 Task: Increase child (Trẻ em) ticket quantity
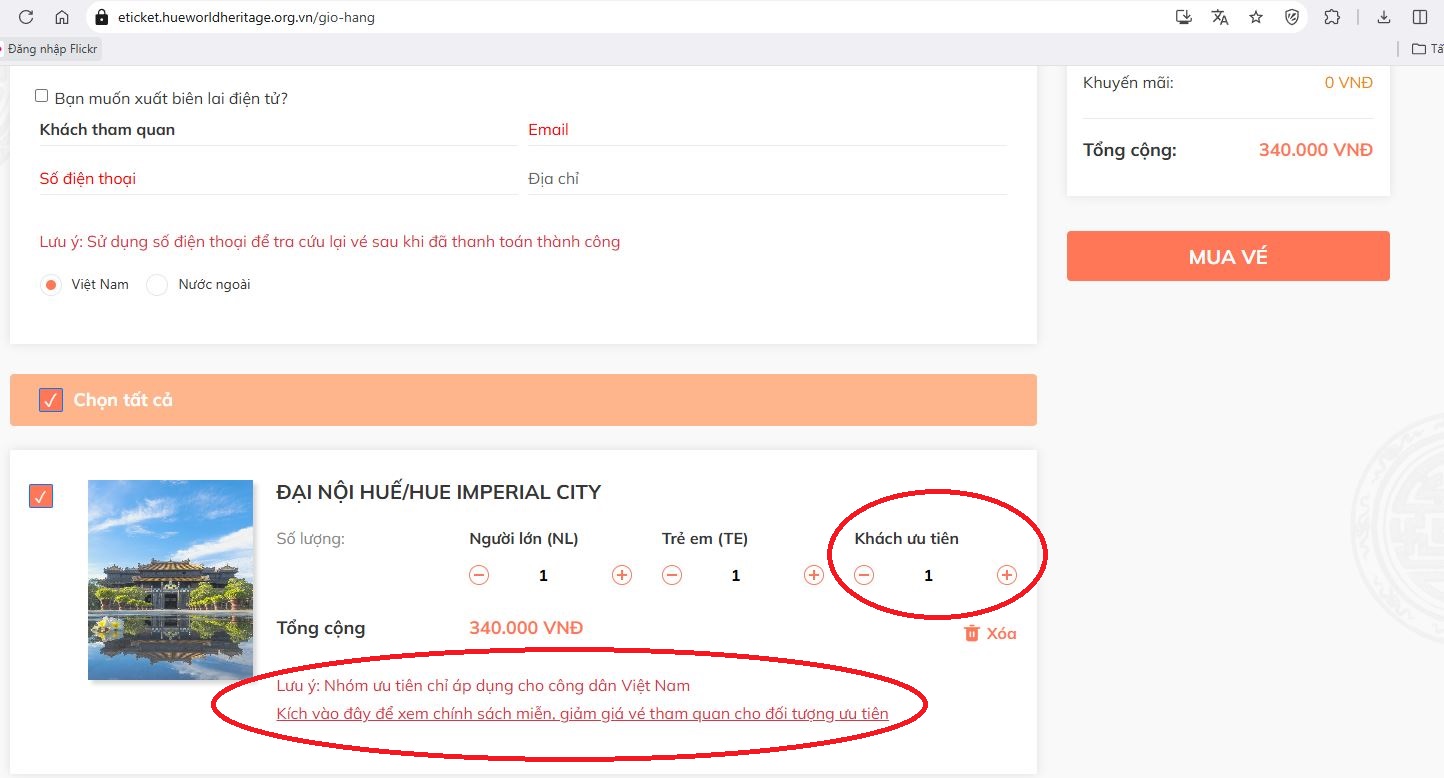[814, 575]
